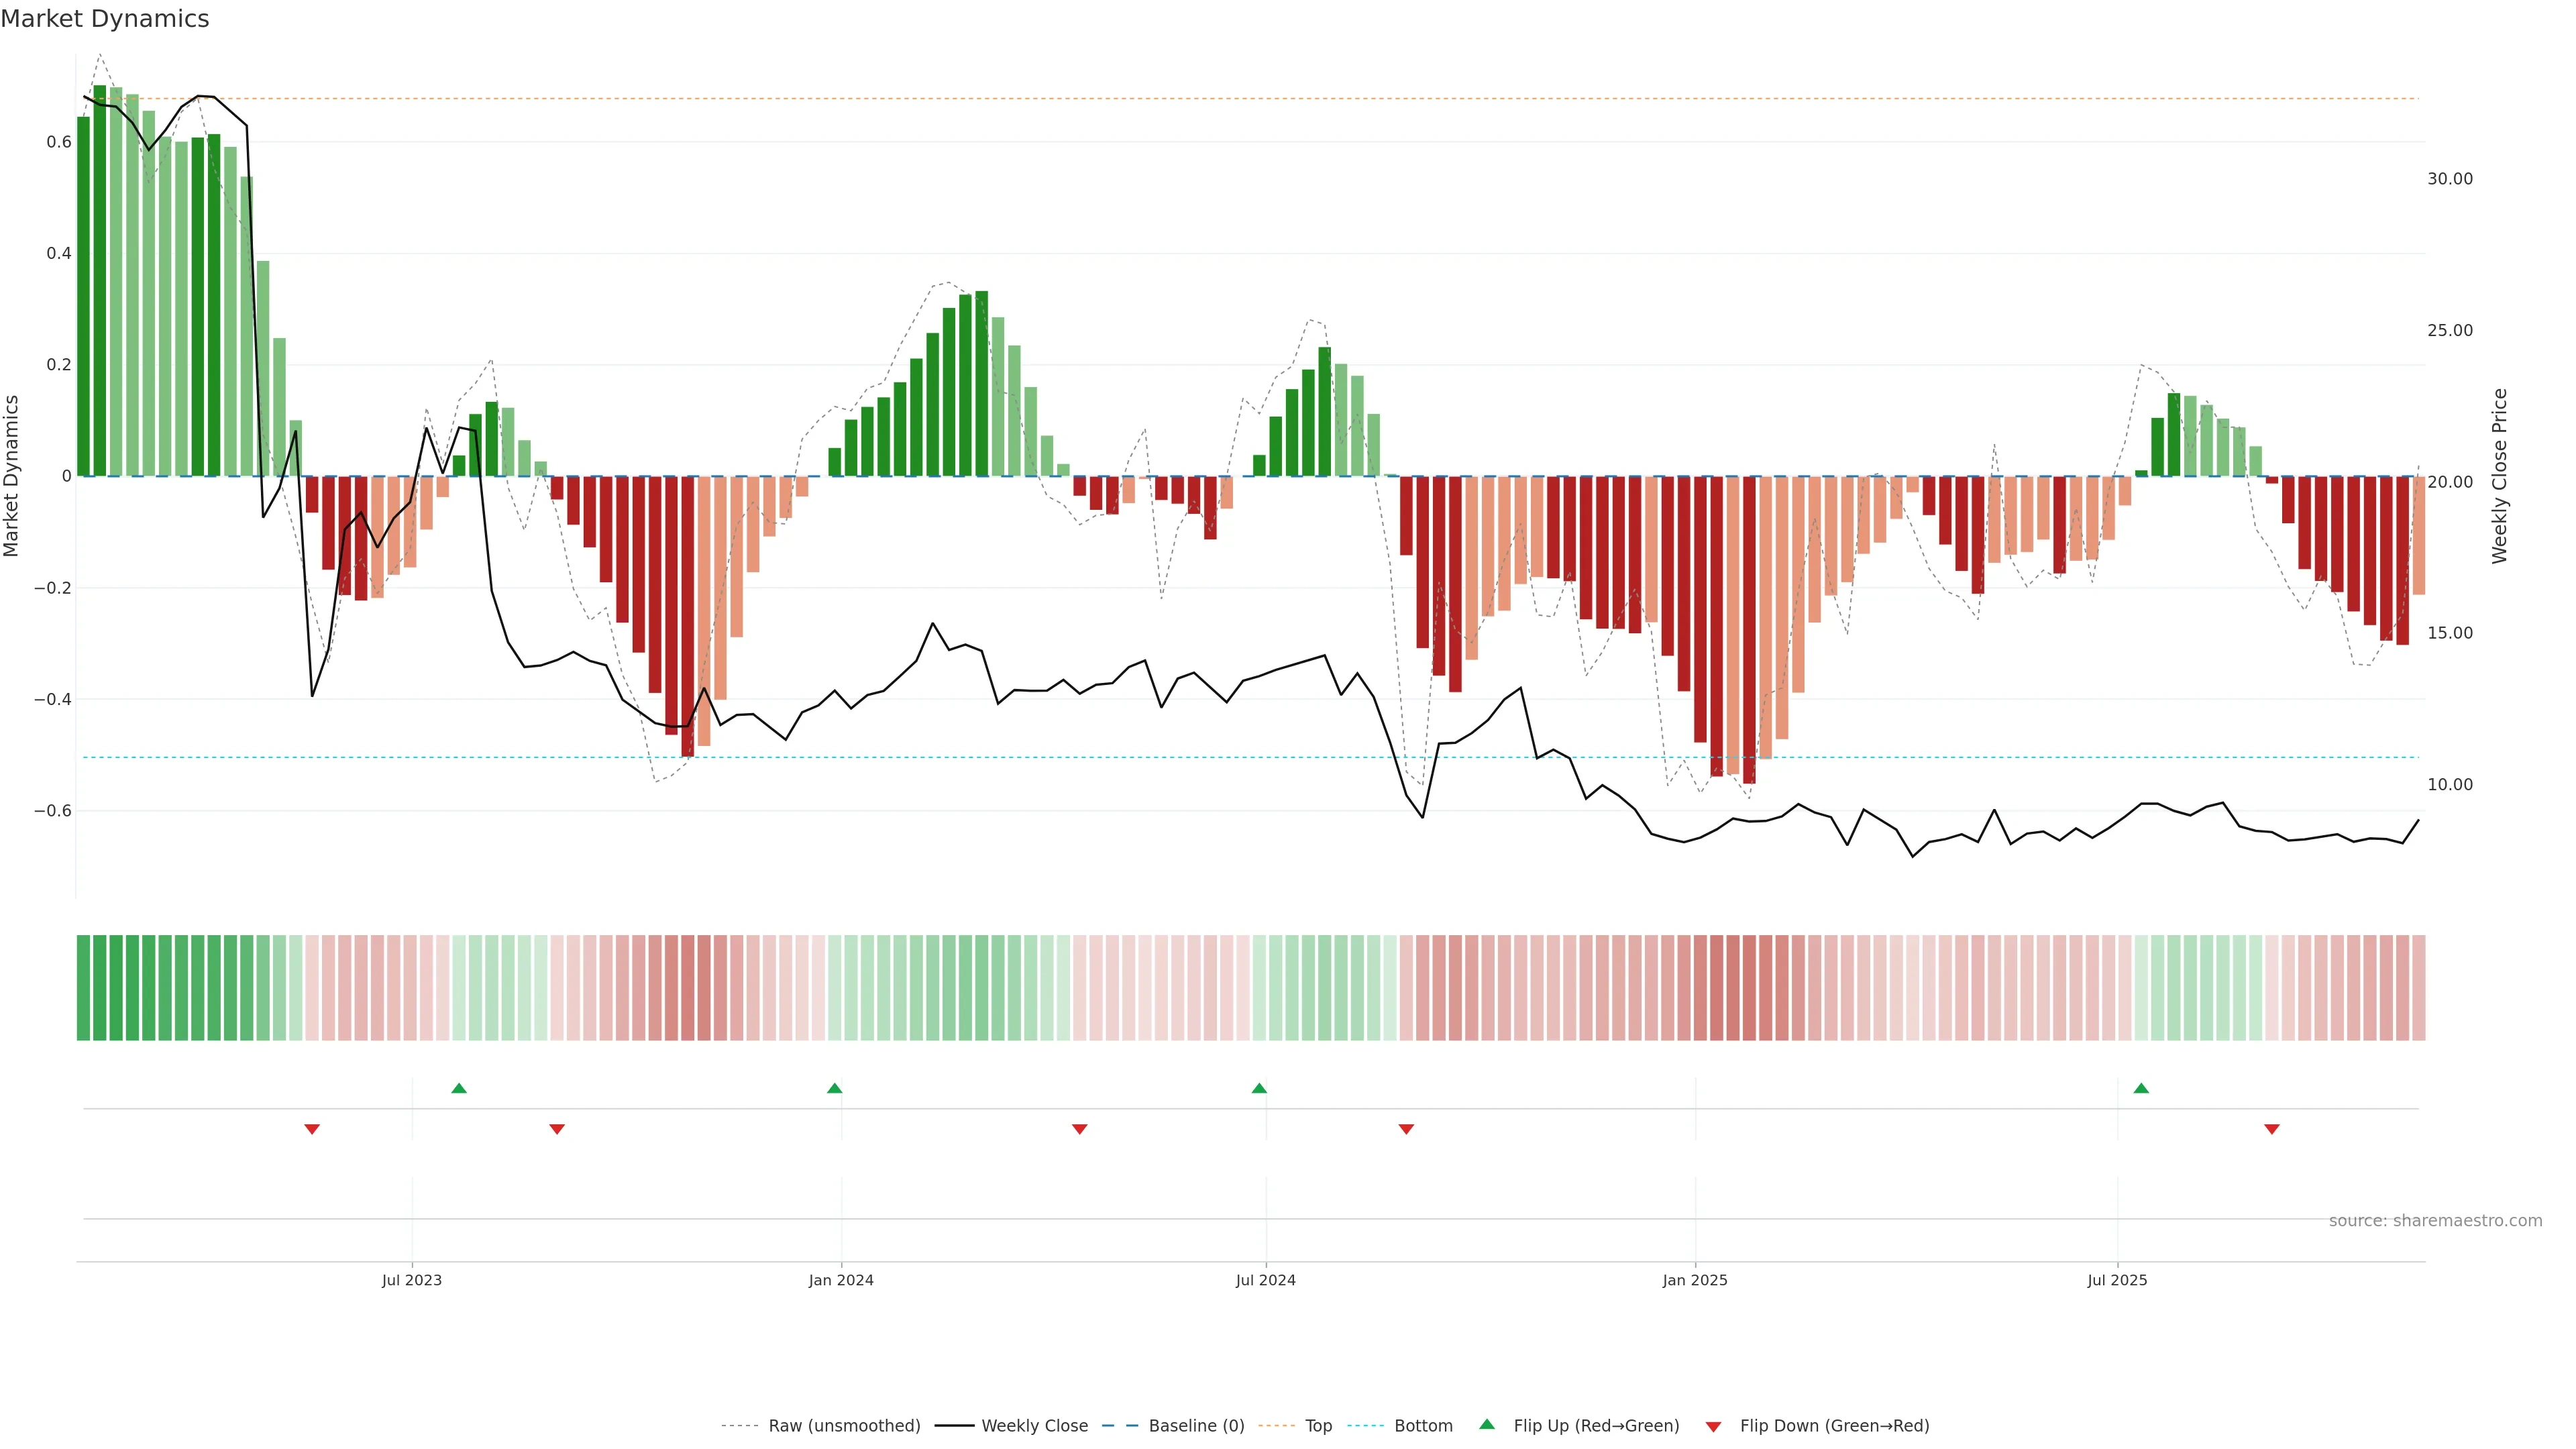Click the Jan 2025 x-axis label

1695,1280
